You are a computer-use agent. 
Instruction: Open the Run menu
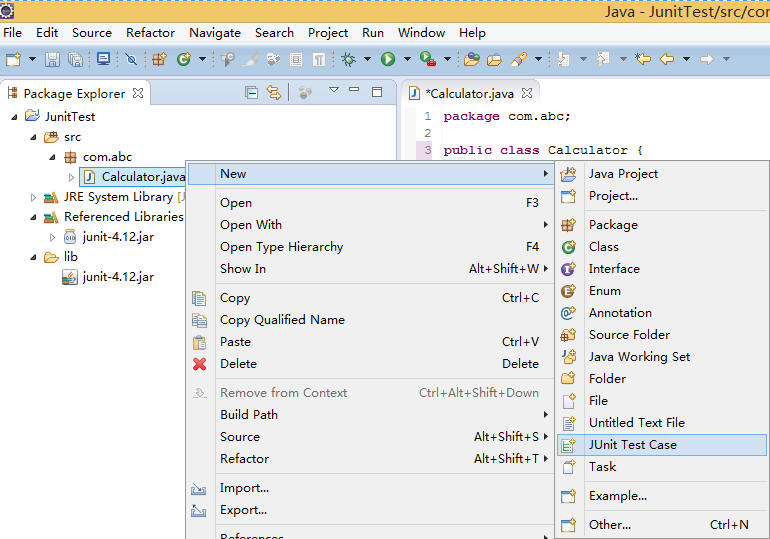[373, 33]
